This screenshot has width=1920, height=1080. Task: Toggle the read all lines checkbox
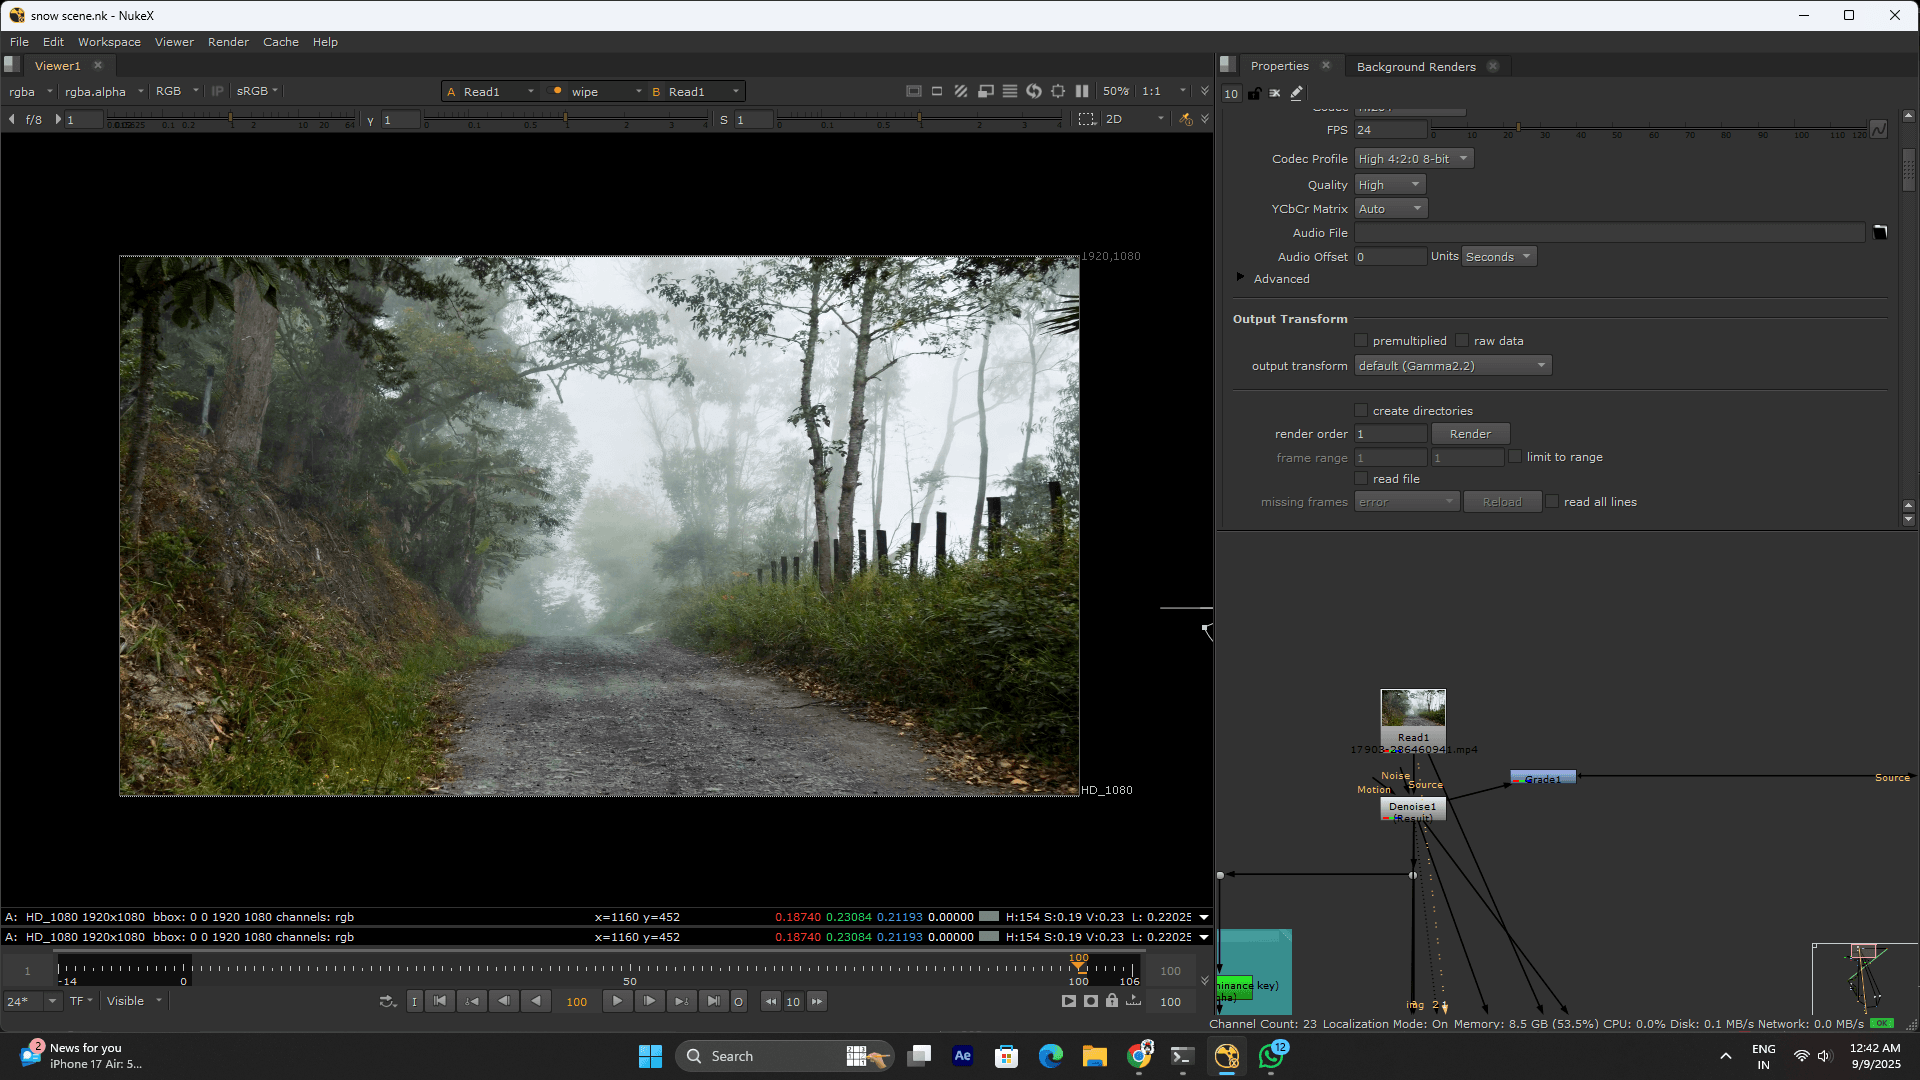[x=1552, y=501]
